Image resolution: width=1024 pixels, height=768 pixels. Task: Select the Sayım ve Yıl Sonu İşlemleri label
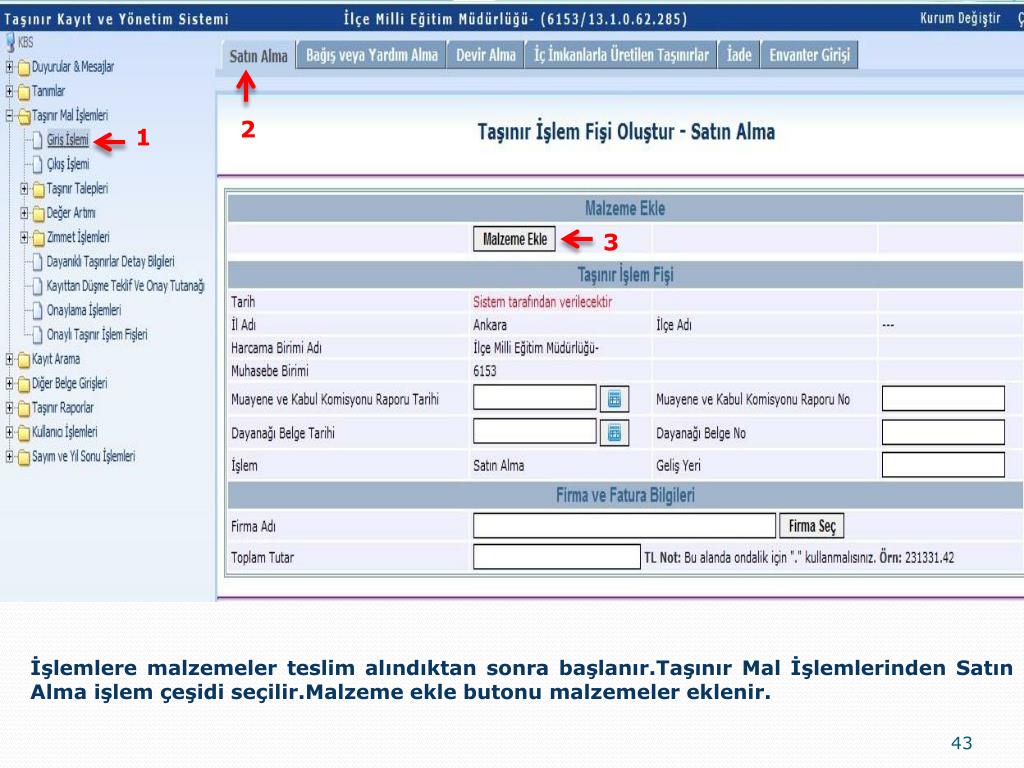(84, 456)
